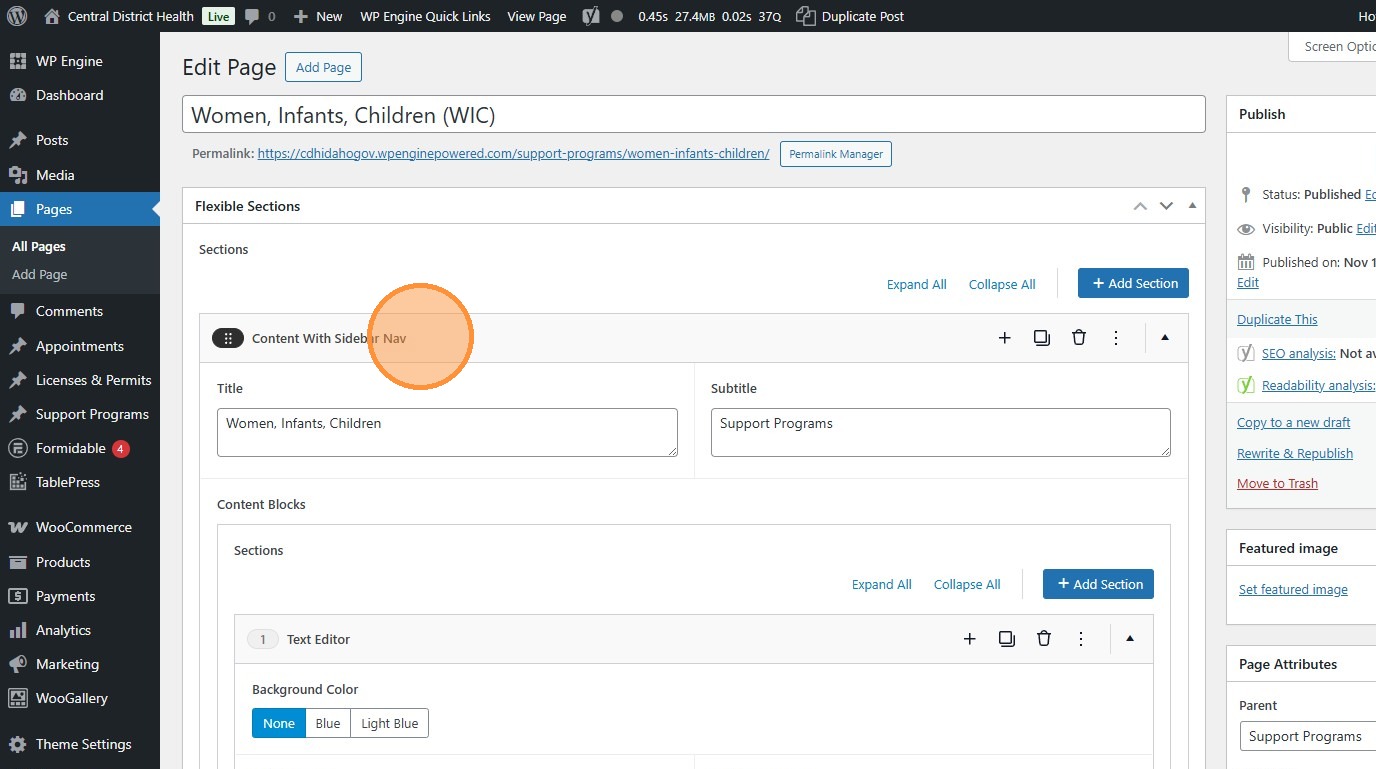Image resolution: width=1376 pixels, height=769 pixels.
Task: Open the New menu in admin bar
Action: point(318,16)
